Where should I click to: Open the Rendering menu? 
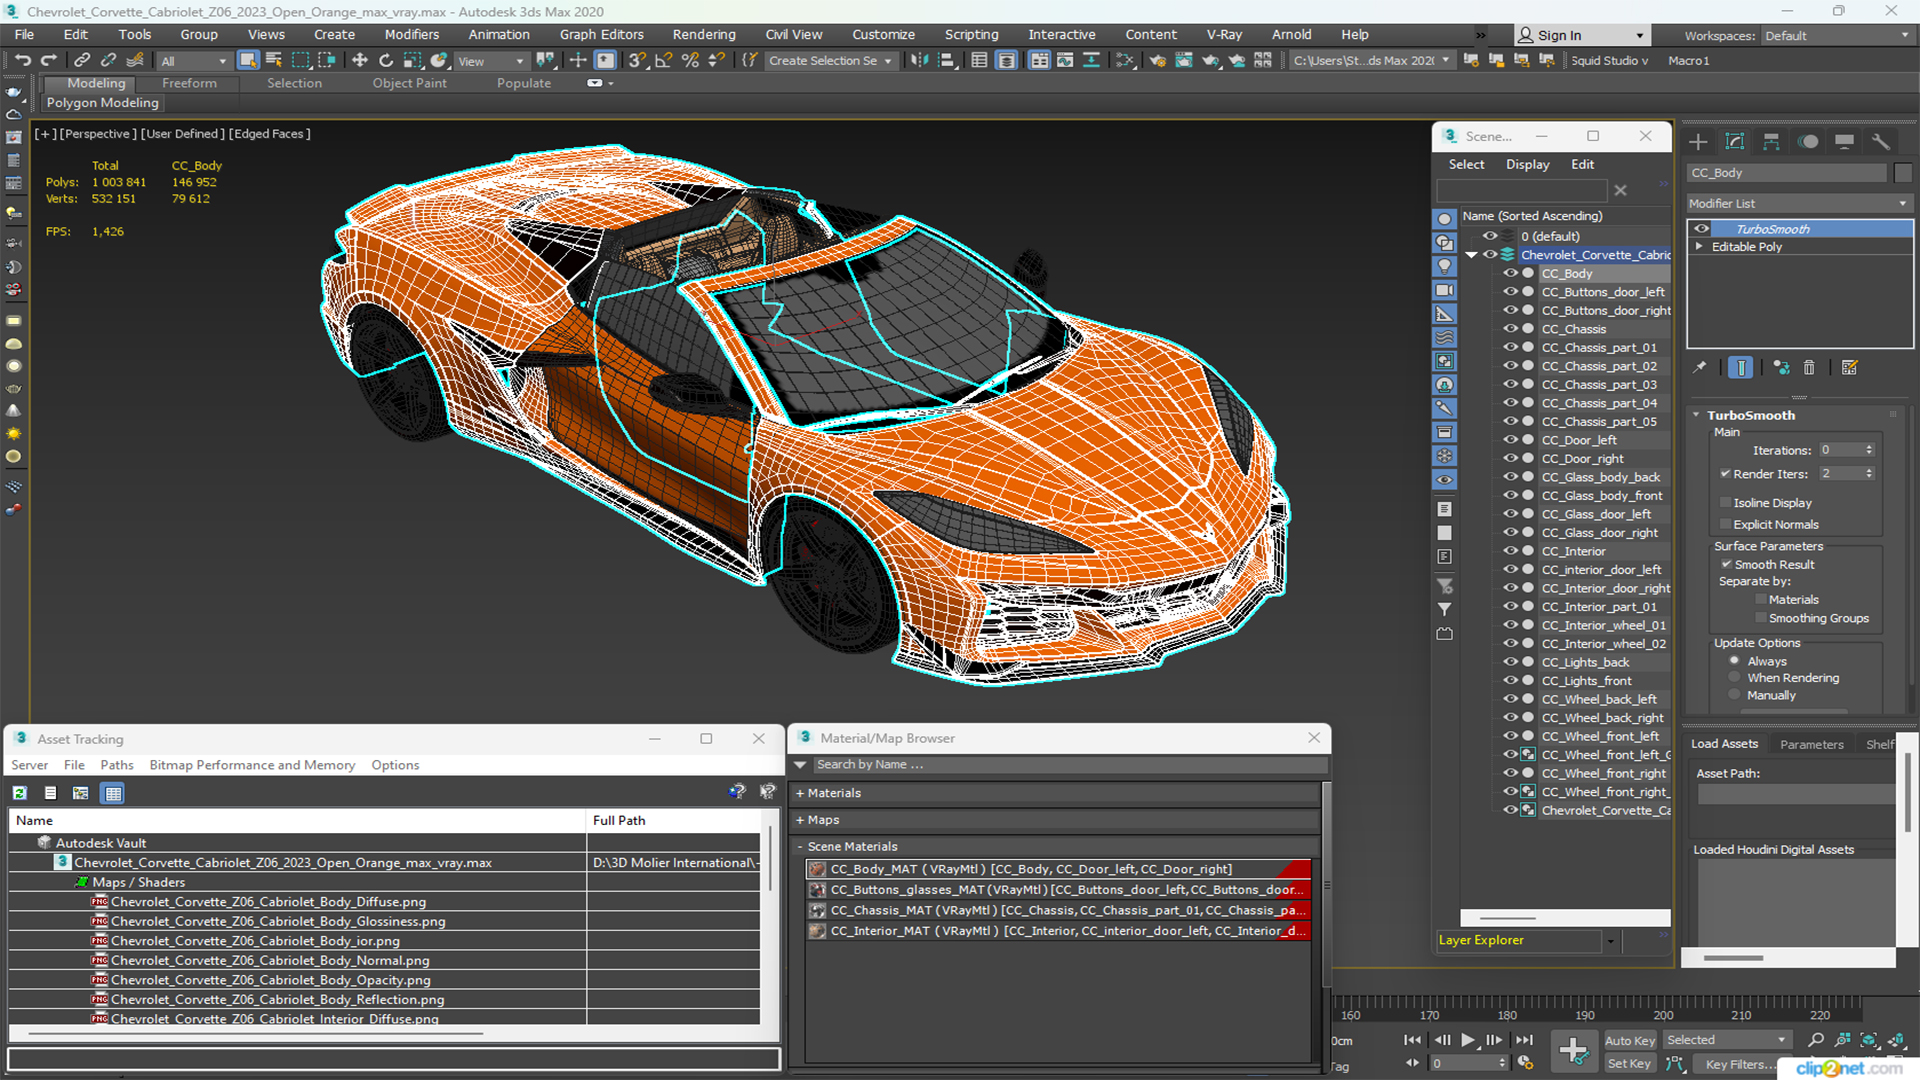point(704,35)
